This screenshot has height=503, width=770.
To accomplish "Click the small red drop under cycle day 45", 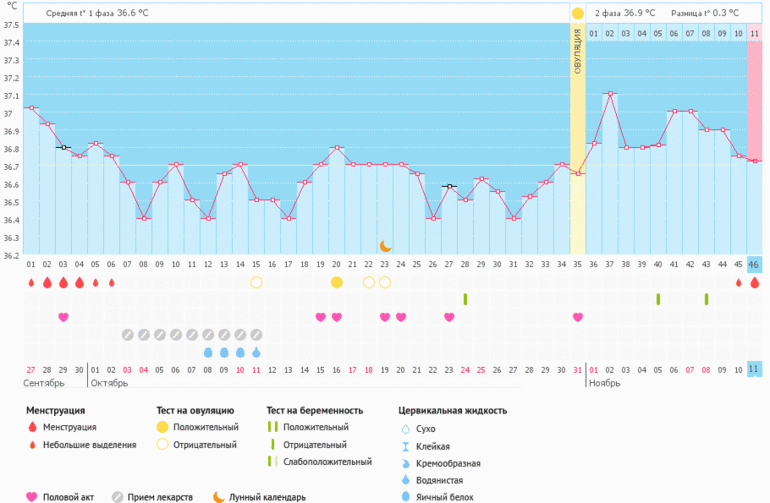I will [x=738, y=282].
